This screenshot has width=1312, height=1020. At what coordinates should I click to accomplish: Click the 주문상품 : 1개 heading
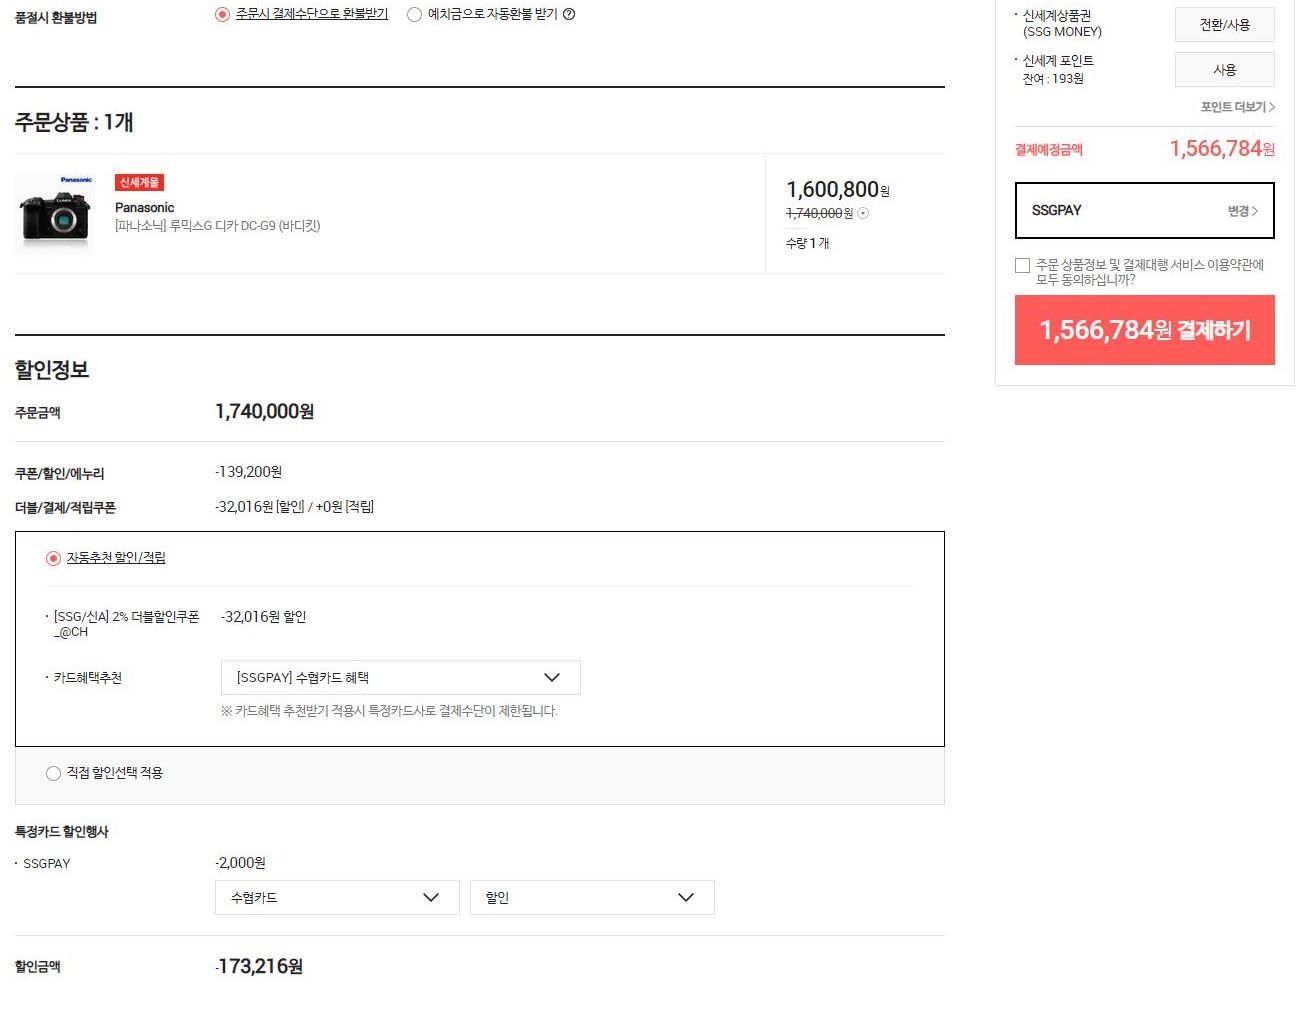[x=74, y=122]
